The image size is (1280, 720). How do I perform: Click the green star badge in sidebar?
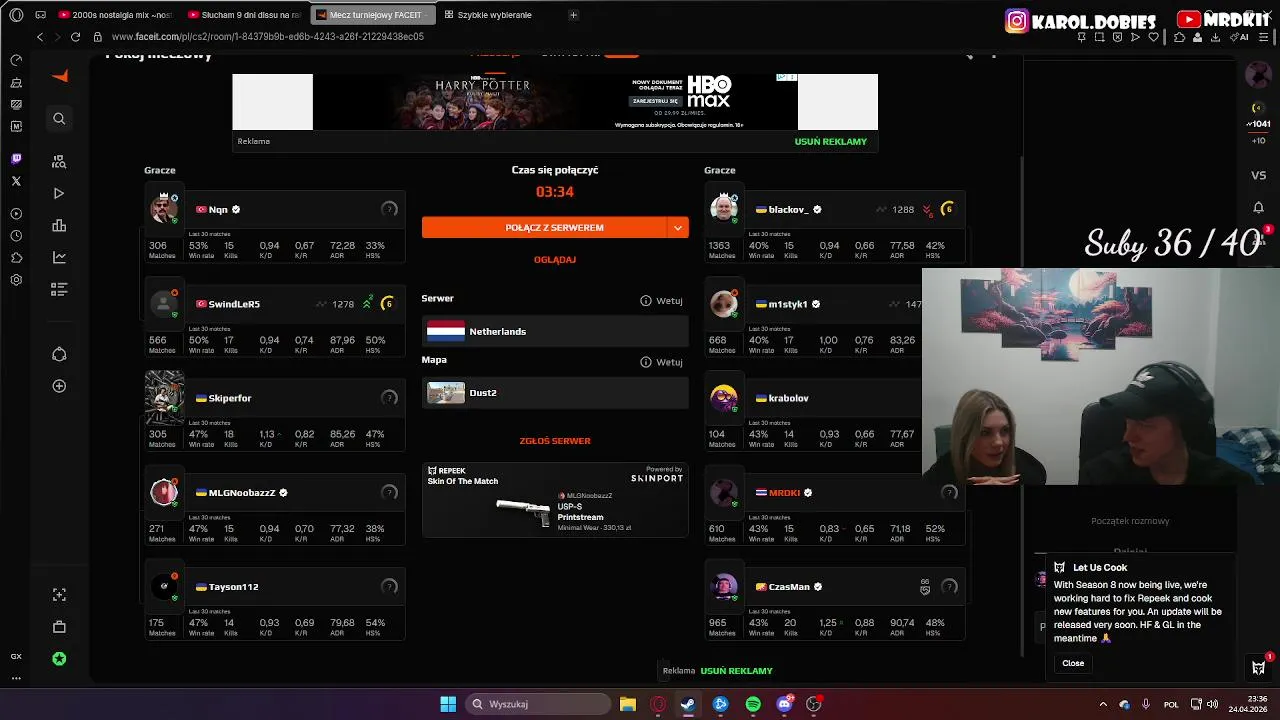point(59,659)
